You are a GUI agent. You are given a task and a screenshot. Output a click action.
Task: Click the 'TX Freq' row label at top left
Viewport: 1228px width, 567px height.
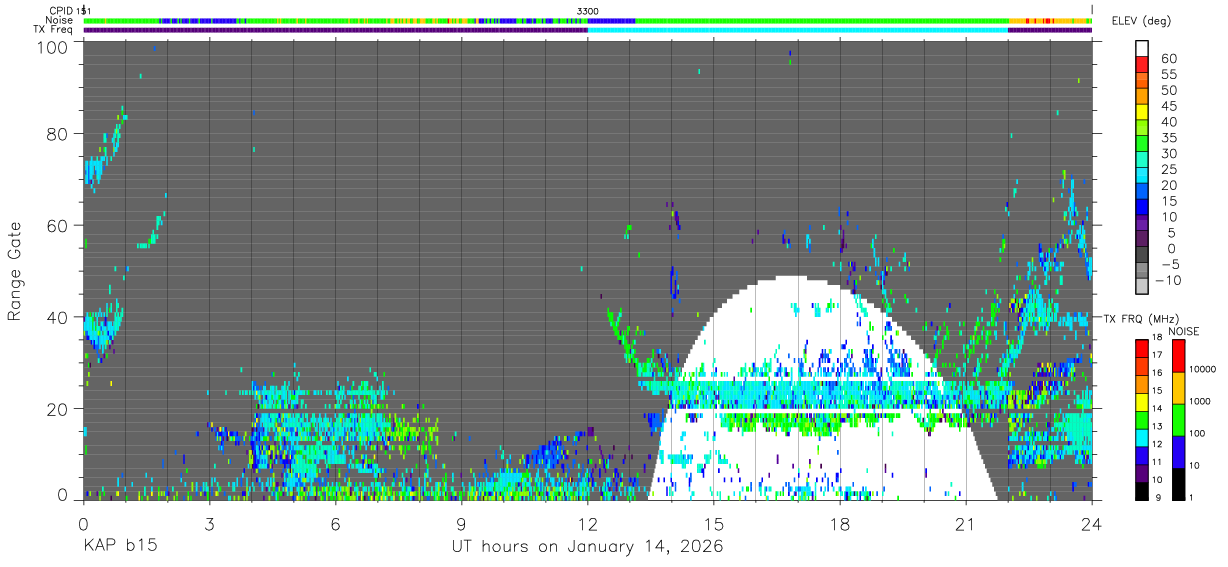55,29
